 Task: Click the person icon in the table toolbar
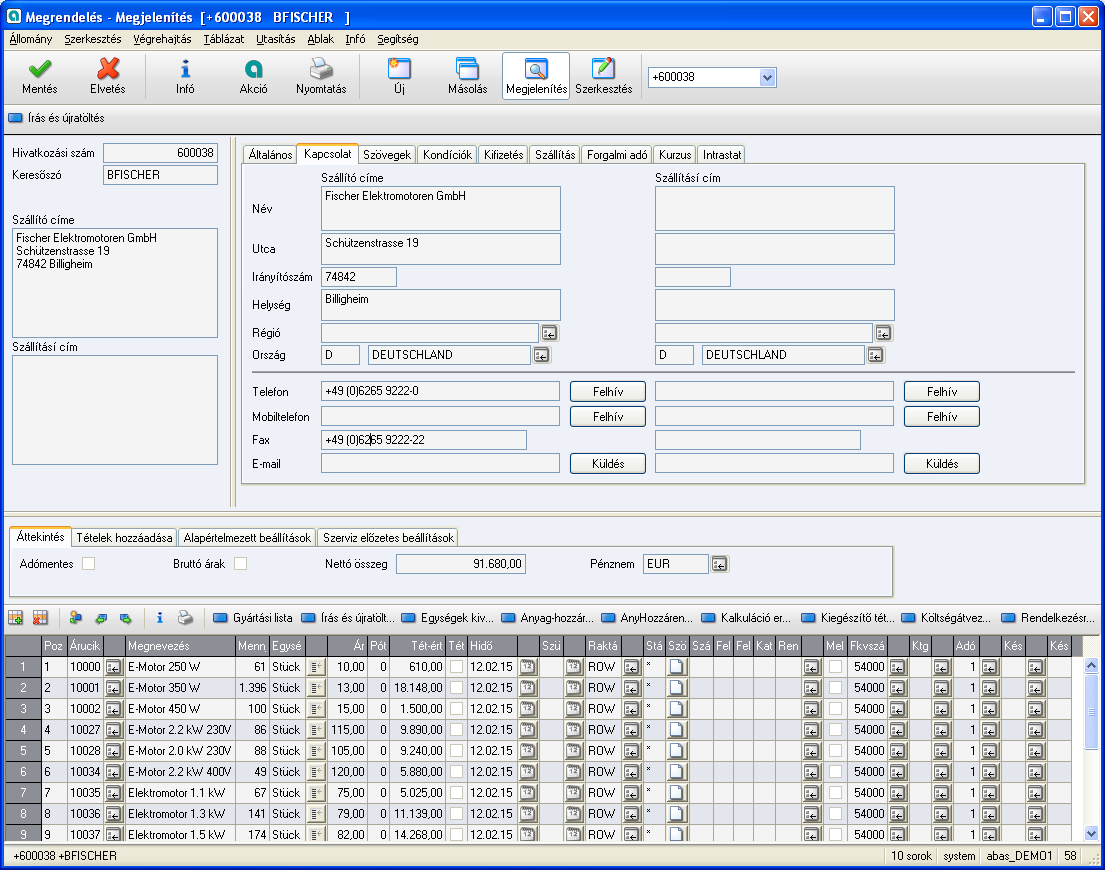click(x=76, y=618)
